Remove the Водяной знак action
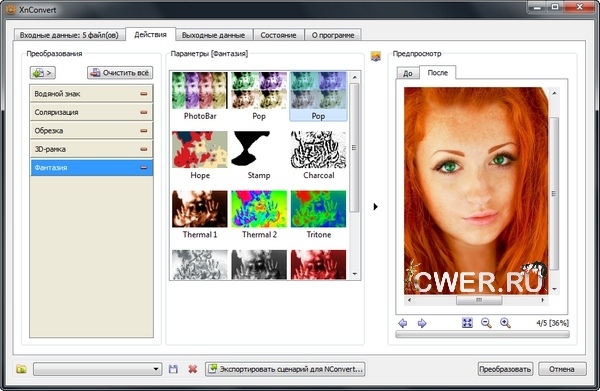 coord(143,94)
